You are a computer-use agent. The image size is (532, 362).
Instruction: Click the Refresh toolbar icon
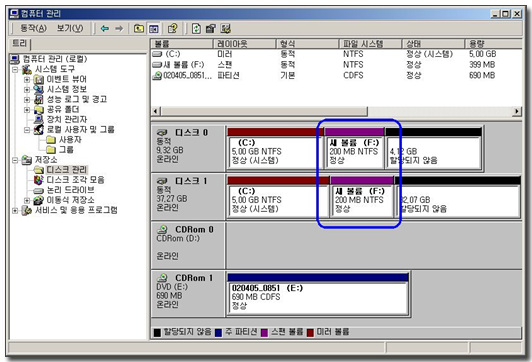(196, 28)
